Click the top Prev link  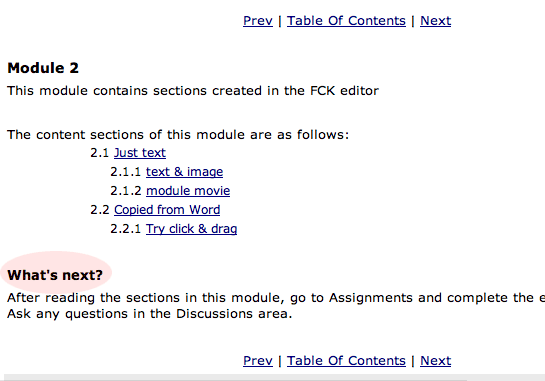(x=258, y=21)
